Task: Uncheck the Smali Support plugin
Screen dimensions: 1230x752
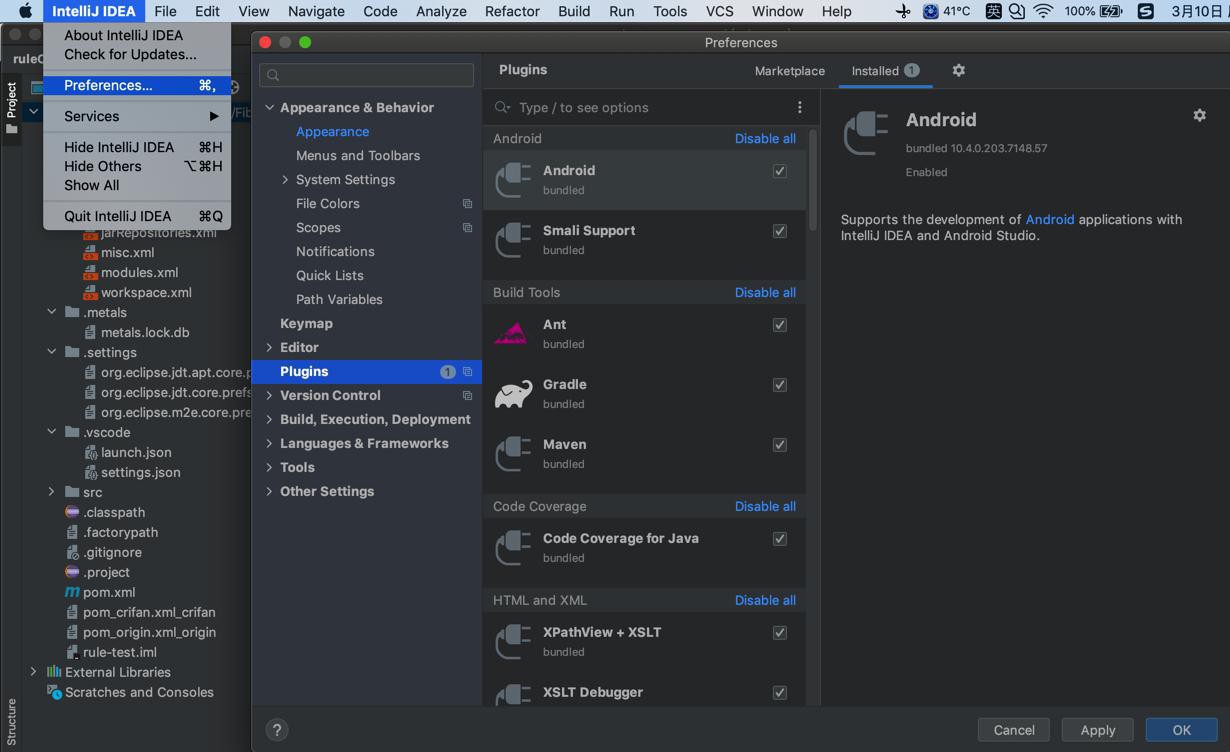Action: pos(780,231)
